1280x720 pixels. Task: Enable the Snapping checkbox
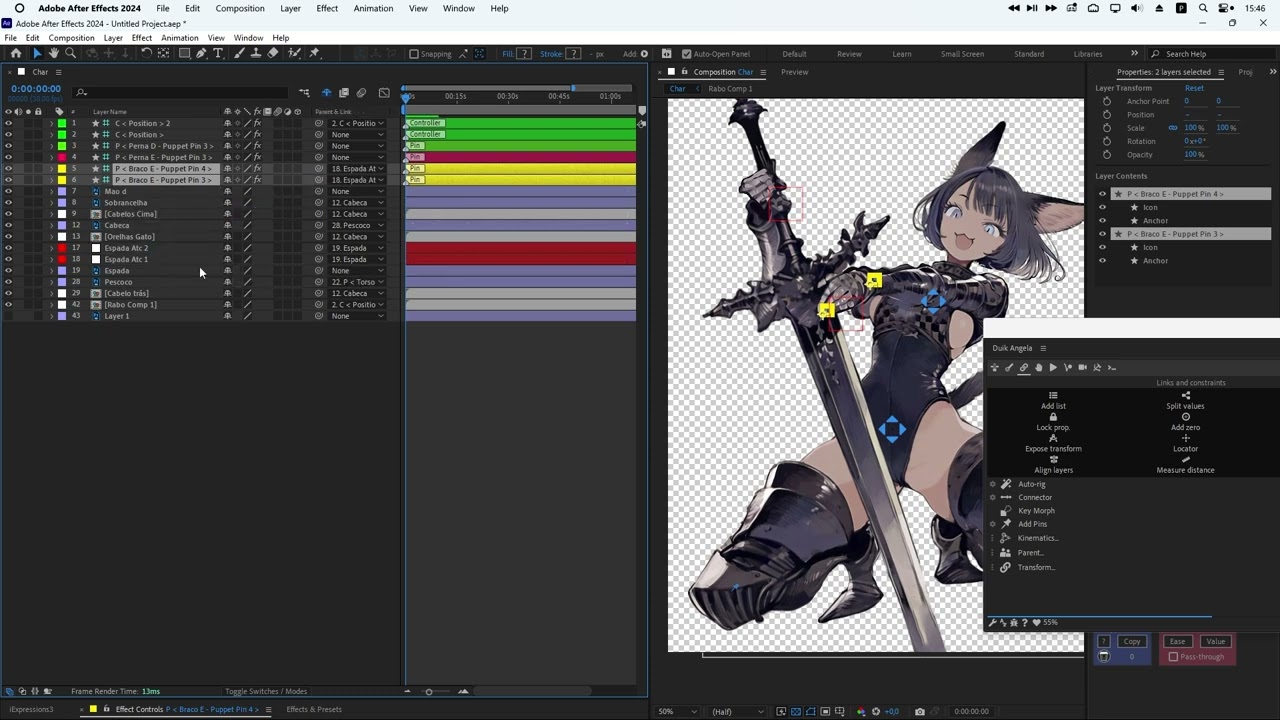click(414, 54)
